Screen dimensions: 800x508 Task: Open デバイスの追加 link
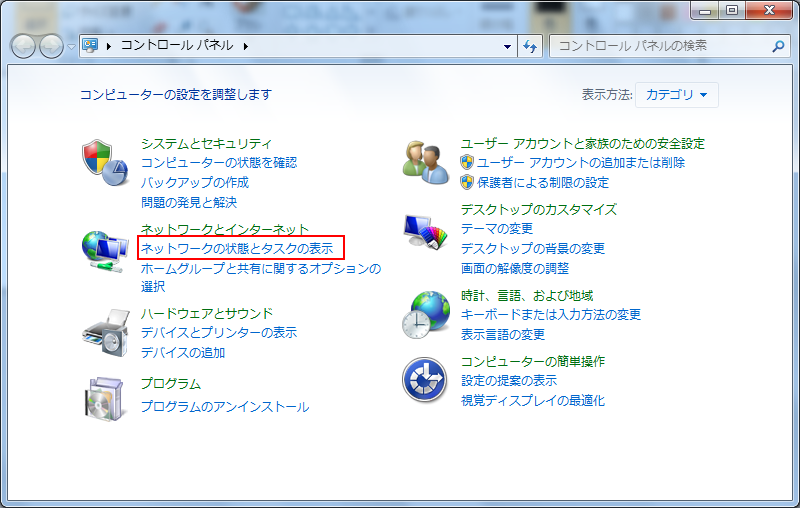pyautogui.click(x=183, y=352)
